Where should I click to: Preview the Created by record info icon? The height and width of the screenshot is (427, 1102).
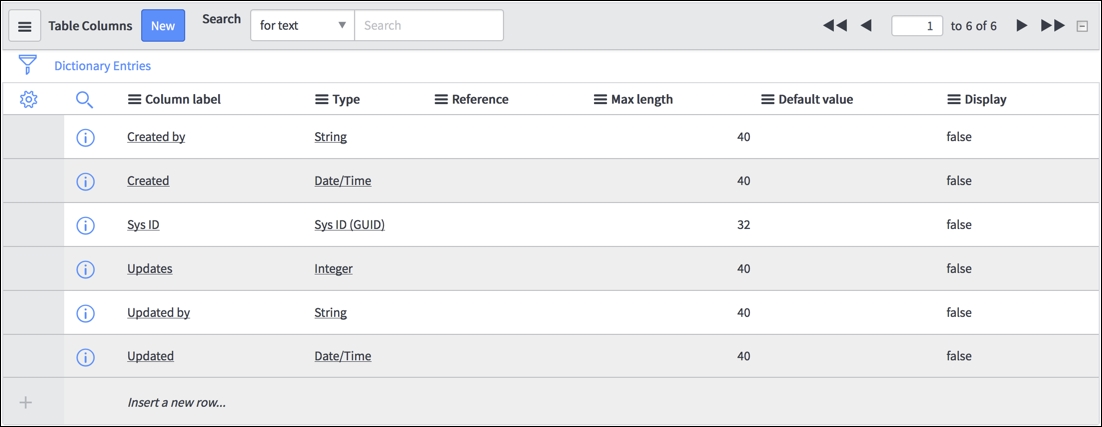[x=85, y=138]
